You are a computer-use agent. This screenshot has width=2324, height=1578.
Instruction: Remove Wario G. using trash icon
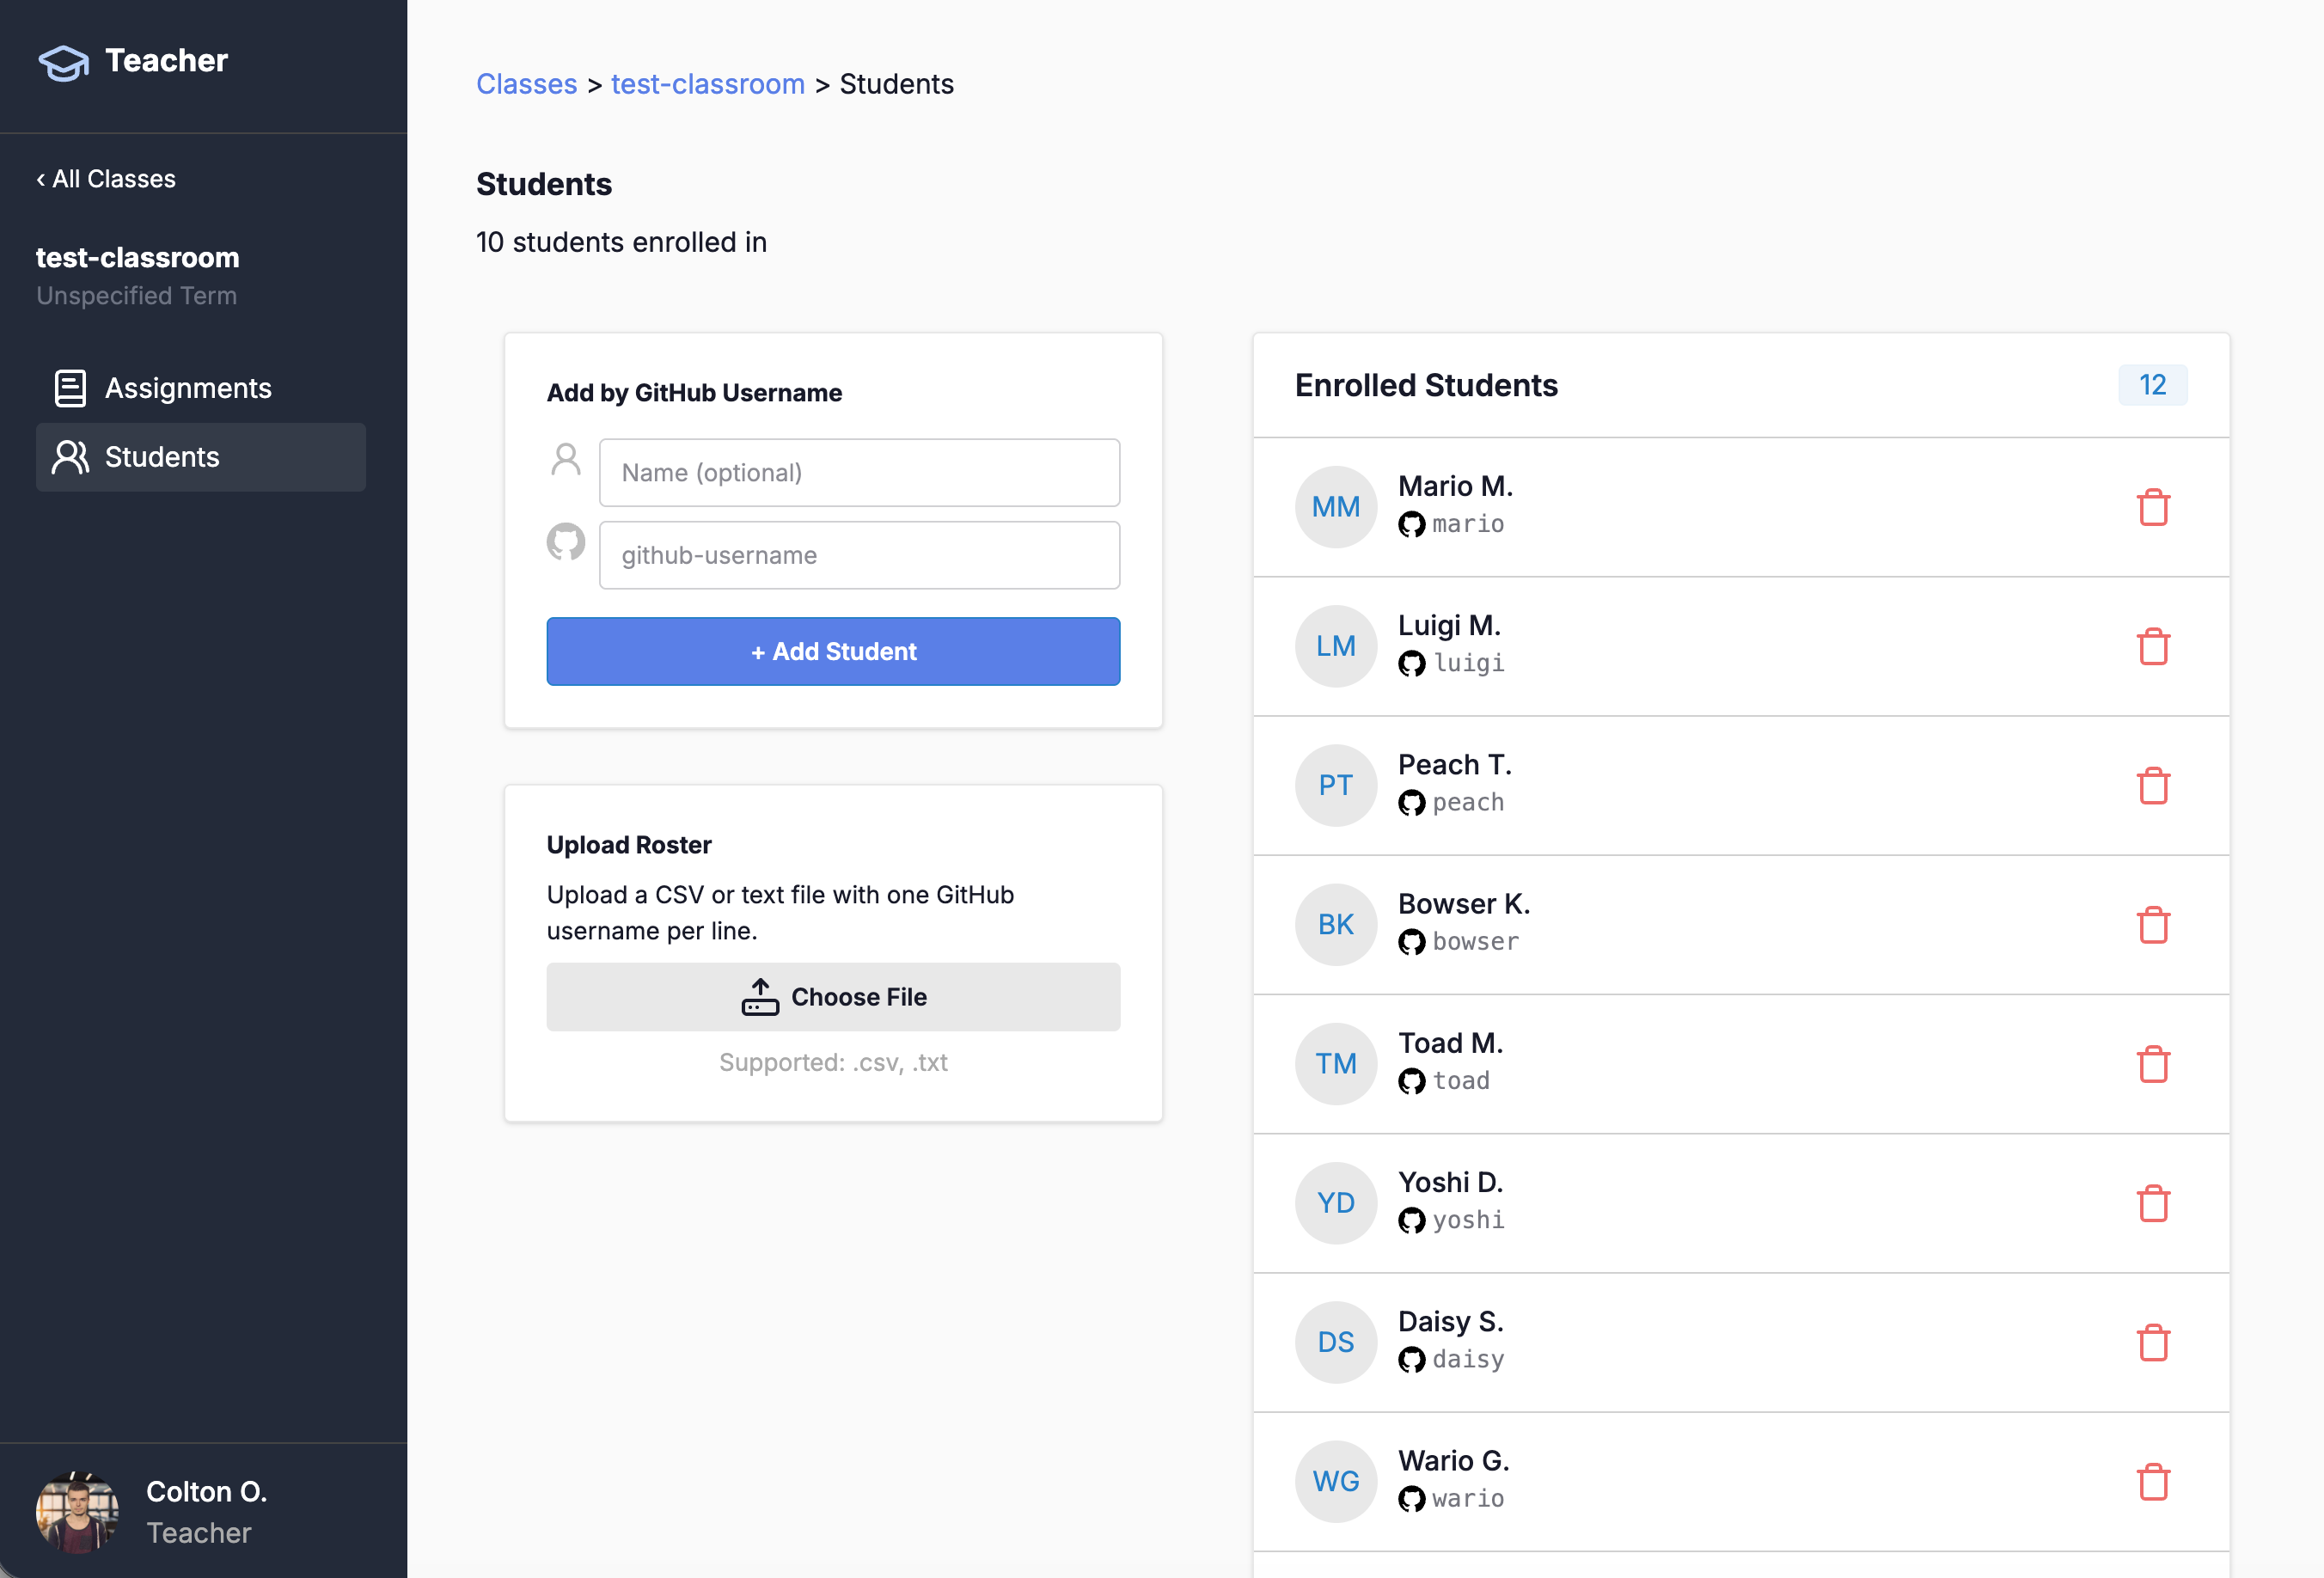point(2153,1482)
